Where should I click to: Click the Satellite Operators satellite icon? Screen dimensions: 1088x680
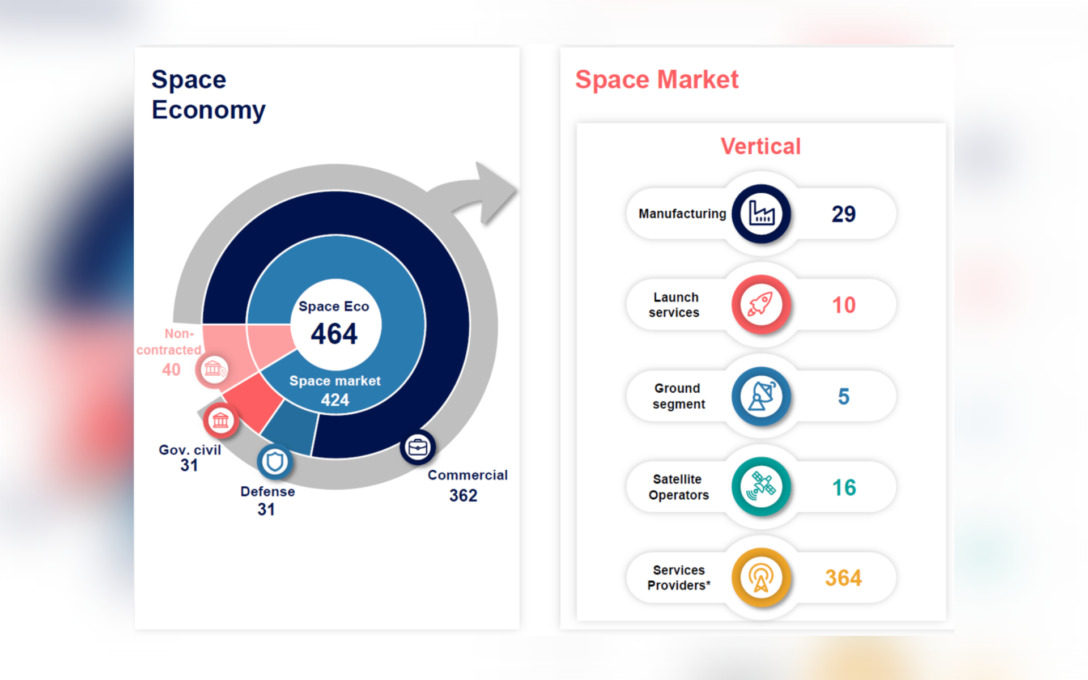coord(761,487)
